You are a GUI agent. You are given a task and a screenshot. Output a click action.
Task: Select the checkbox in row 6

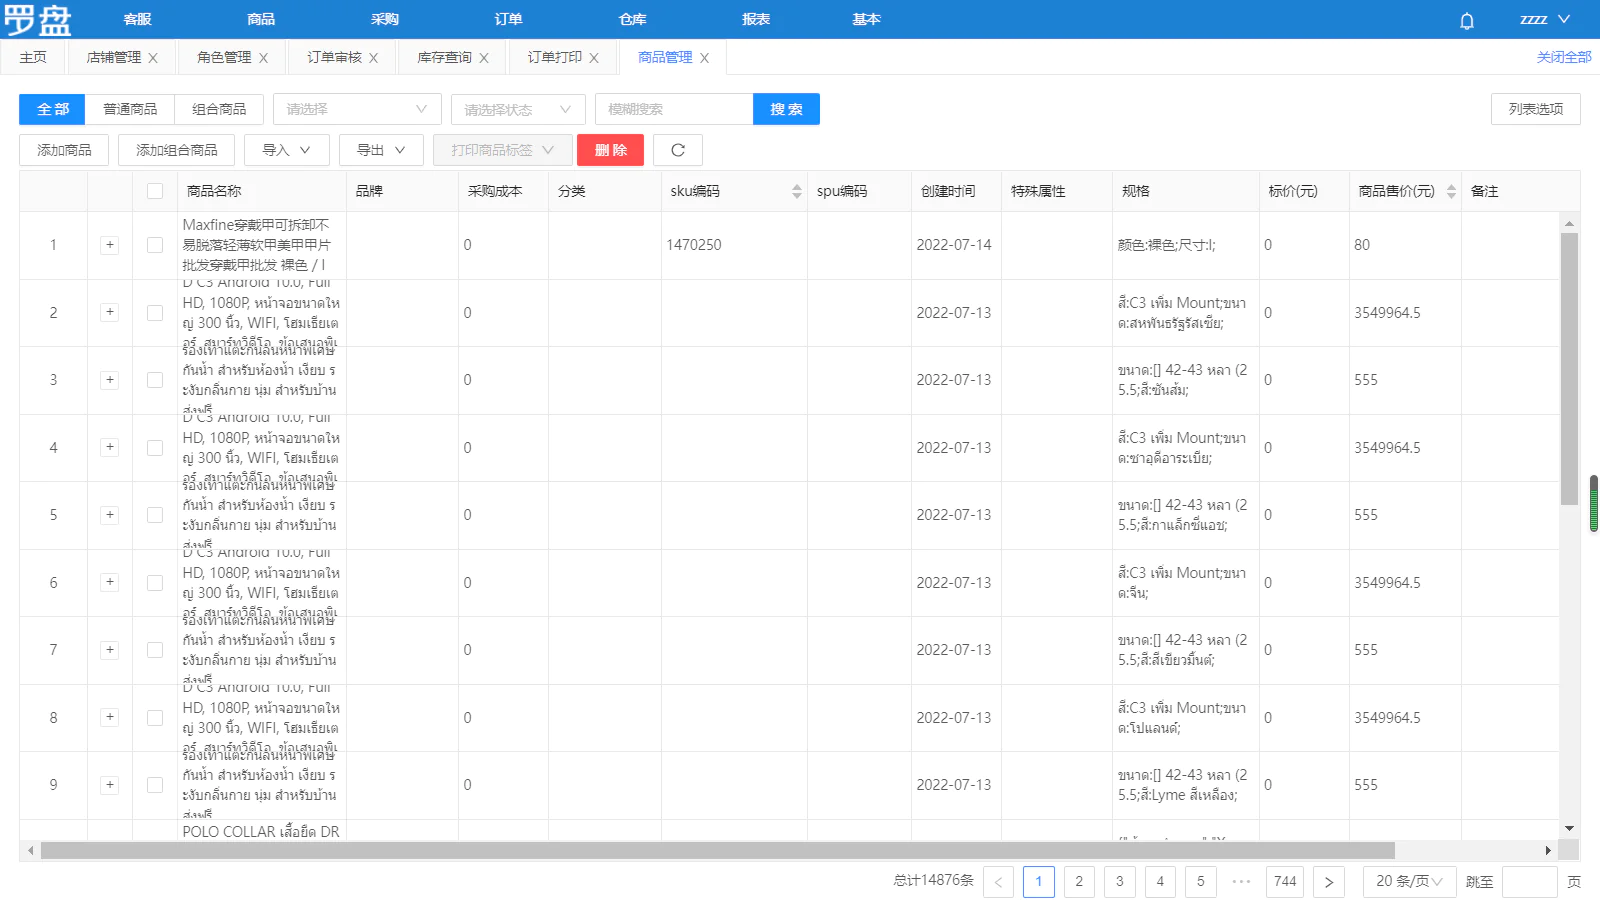pyautogui.click(x=155, y=583)
